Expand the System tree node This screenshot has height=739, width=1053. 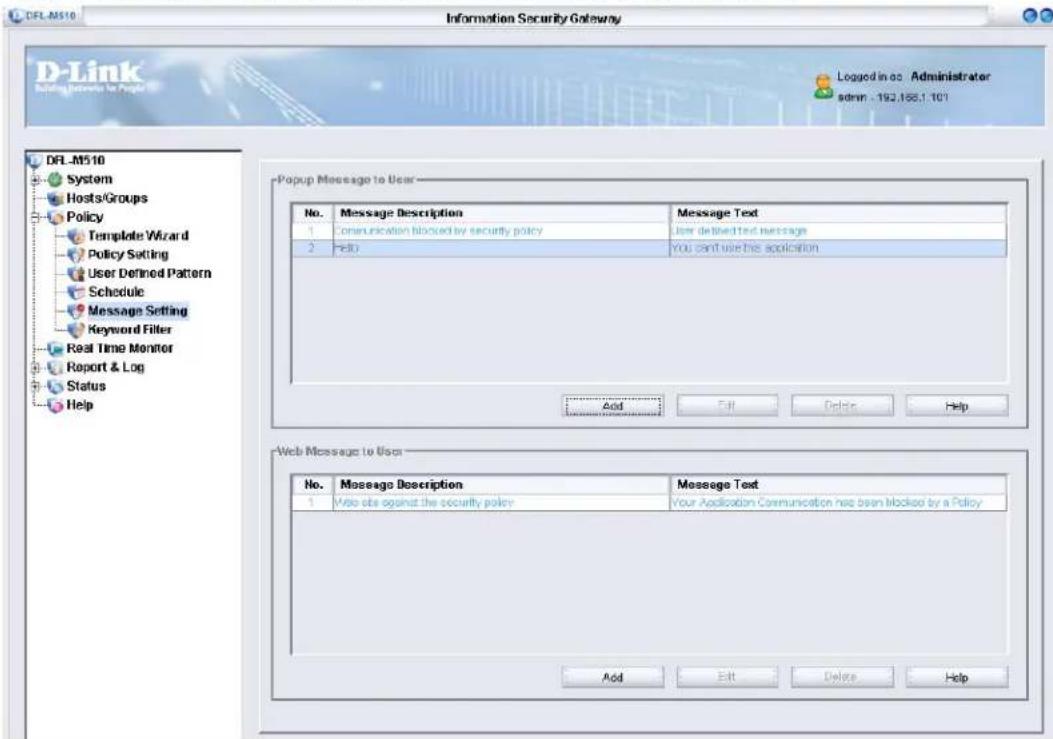coord(36,179)
